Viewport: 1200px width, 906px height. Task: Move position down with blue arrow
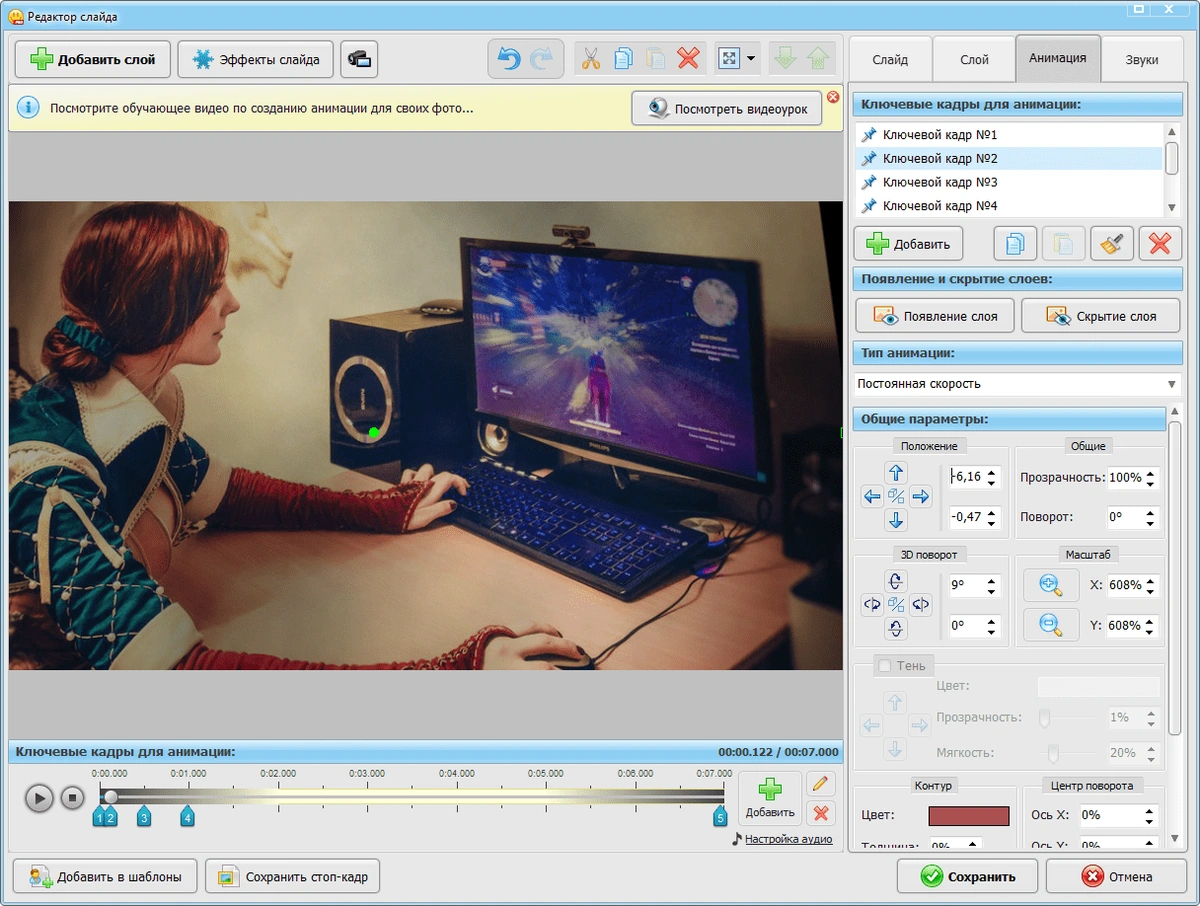(896, 520)
